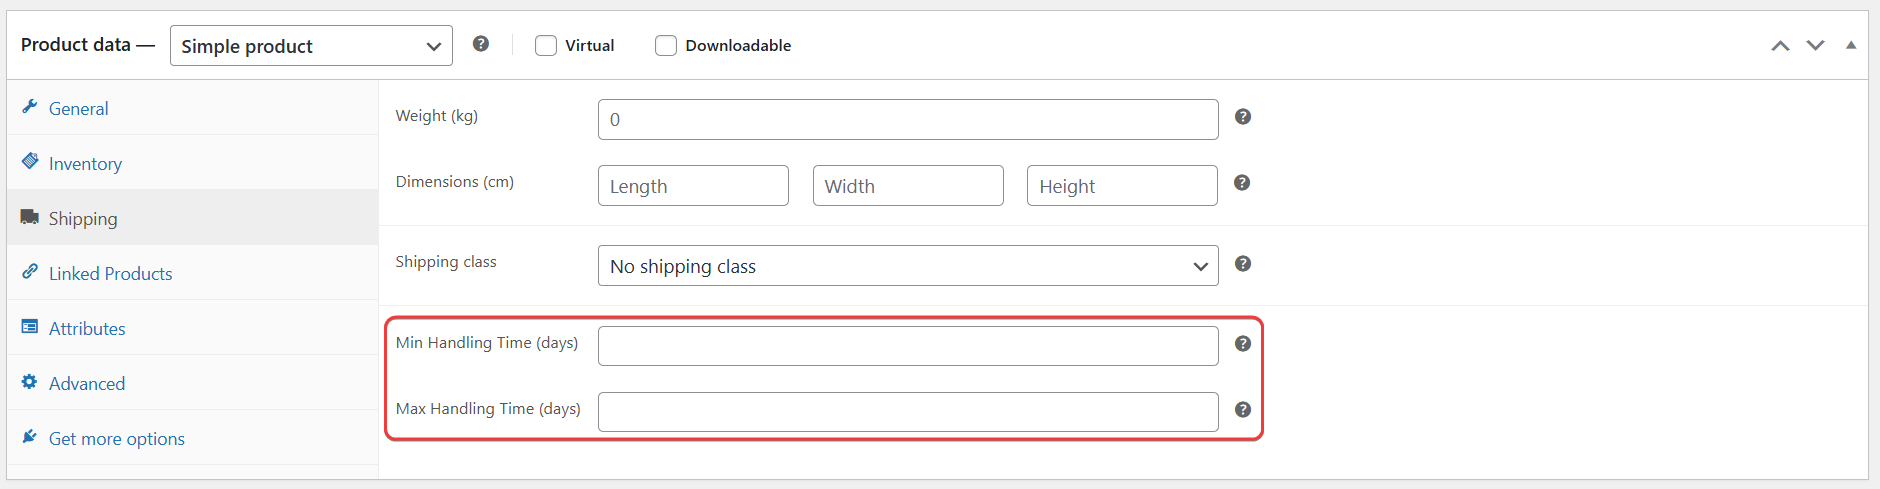Collapse the Product data panel toggle
This screenshot has height=489, width=1880.
pyautogui.click(x=1851, y=46)
